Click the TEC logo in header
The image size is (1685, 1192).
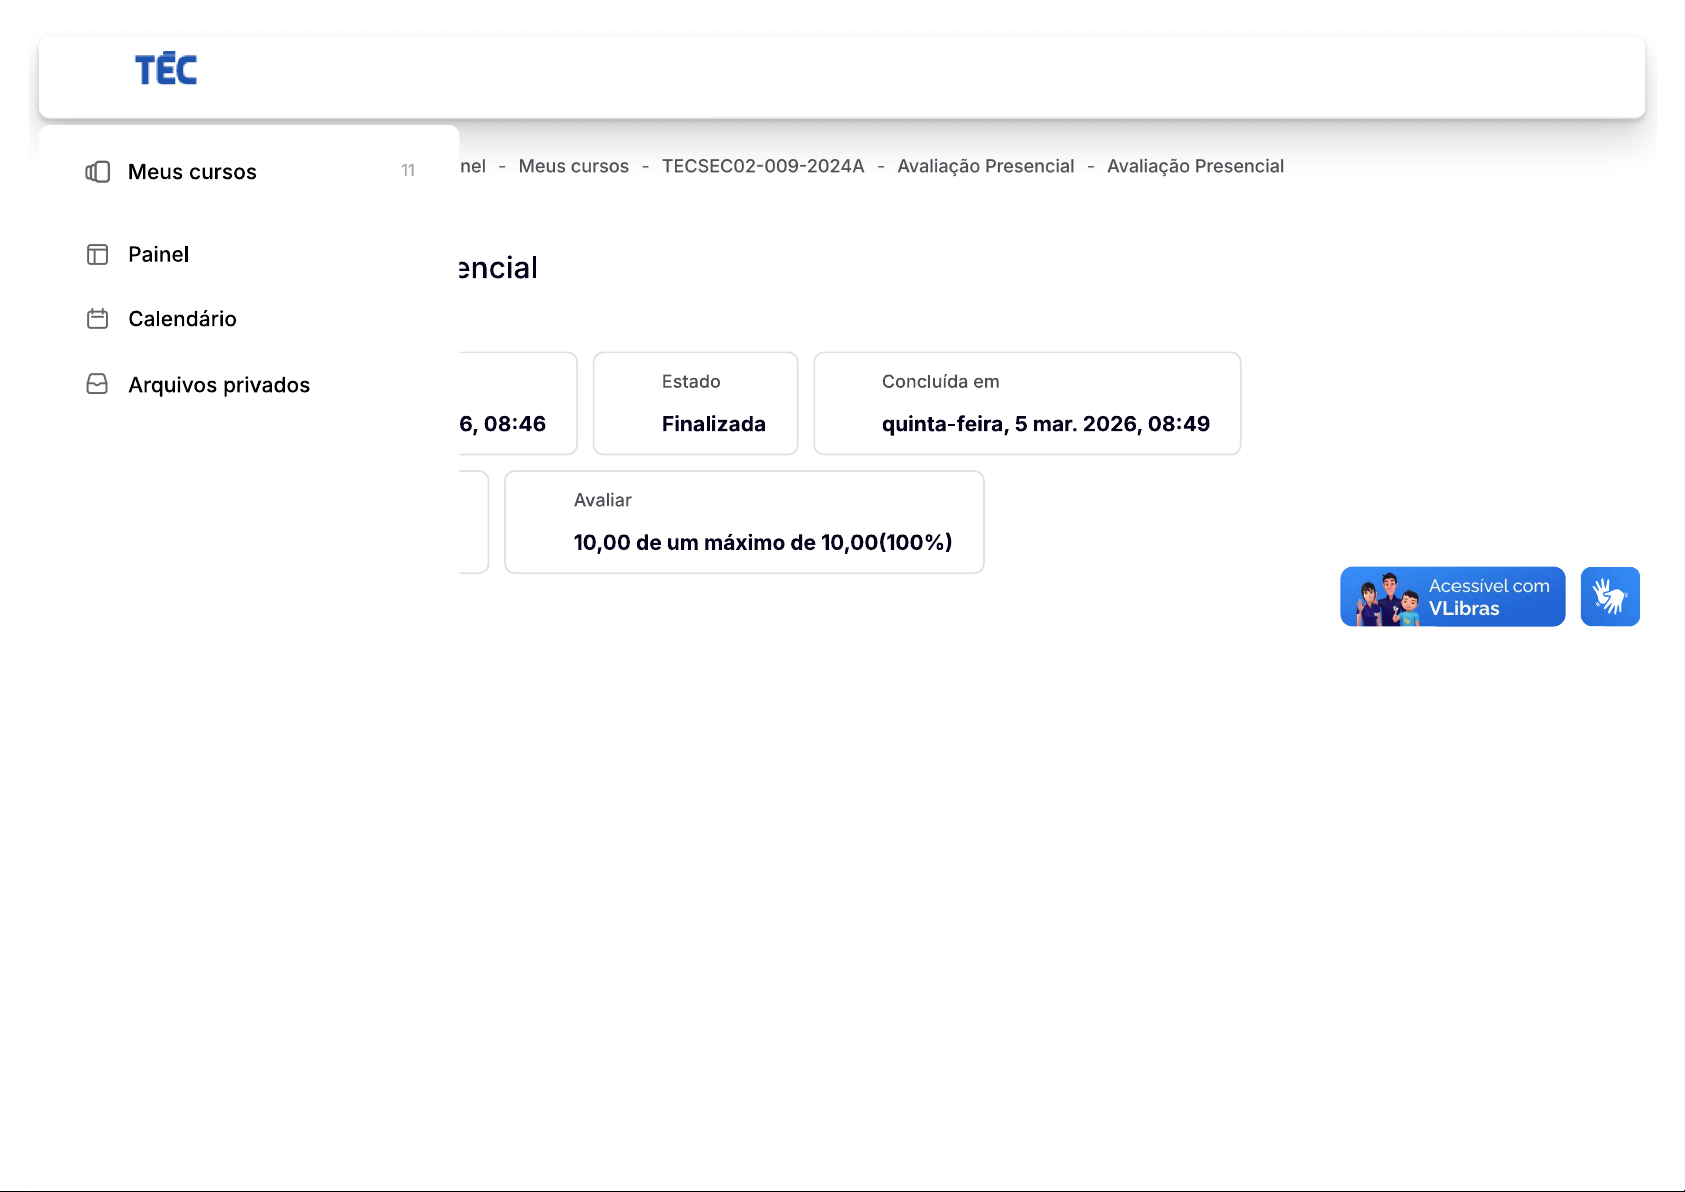166,70
